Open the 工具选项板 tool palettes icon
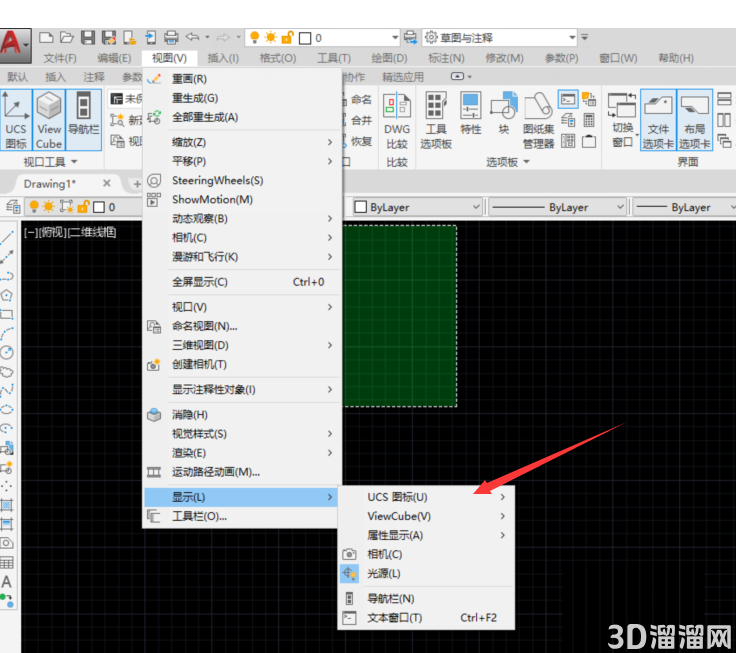Viewport: 736px width, 653px height. (x=436, y=121)
